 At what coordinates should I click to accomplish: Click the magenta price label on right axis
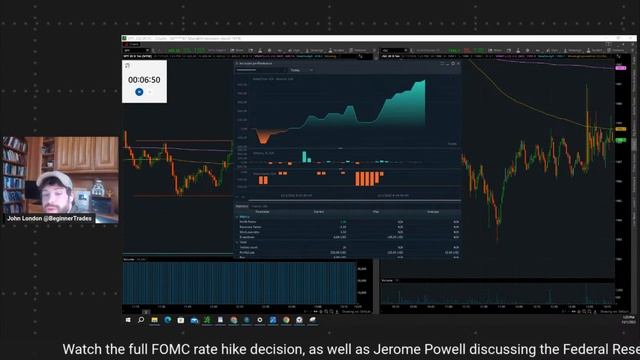620,68
